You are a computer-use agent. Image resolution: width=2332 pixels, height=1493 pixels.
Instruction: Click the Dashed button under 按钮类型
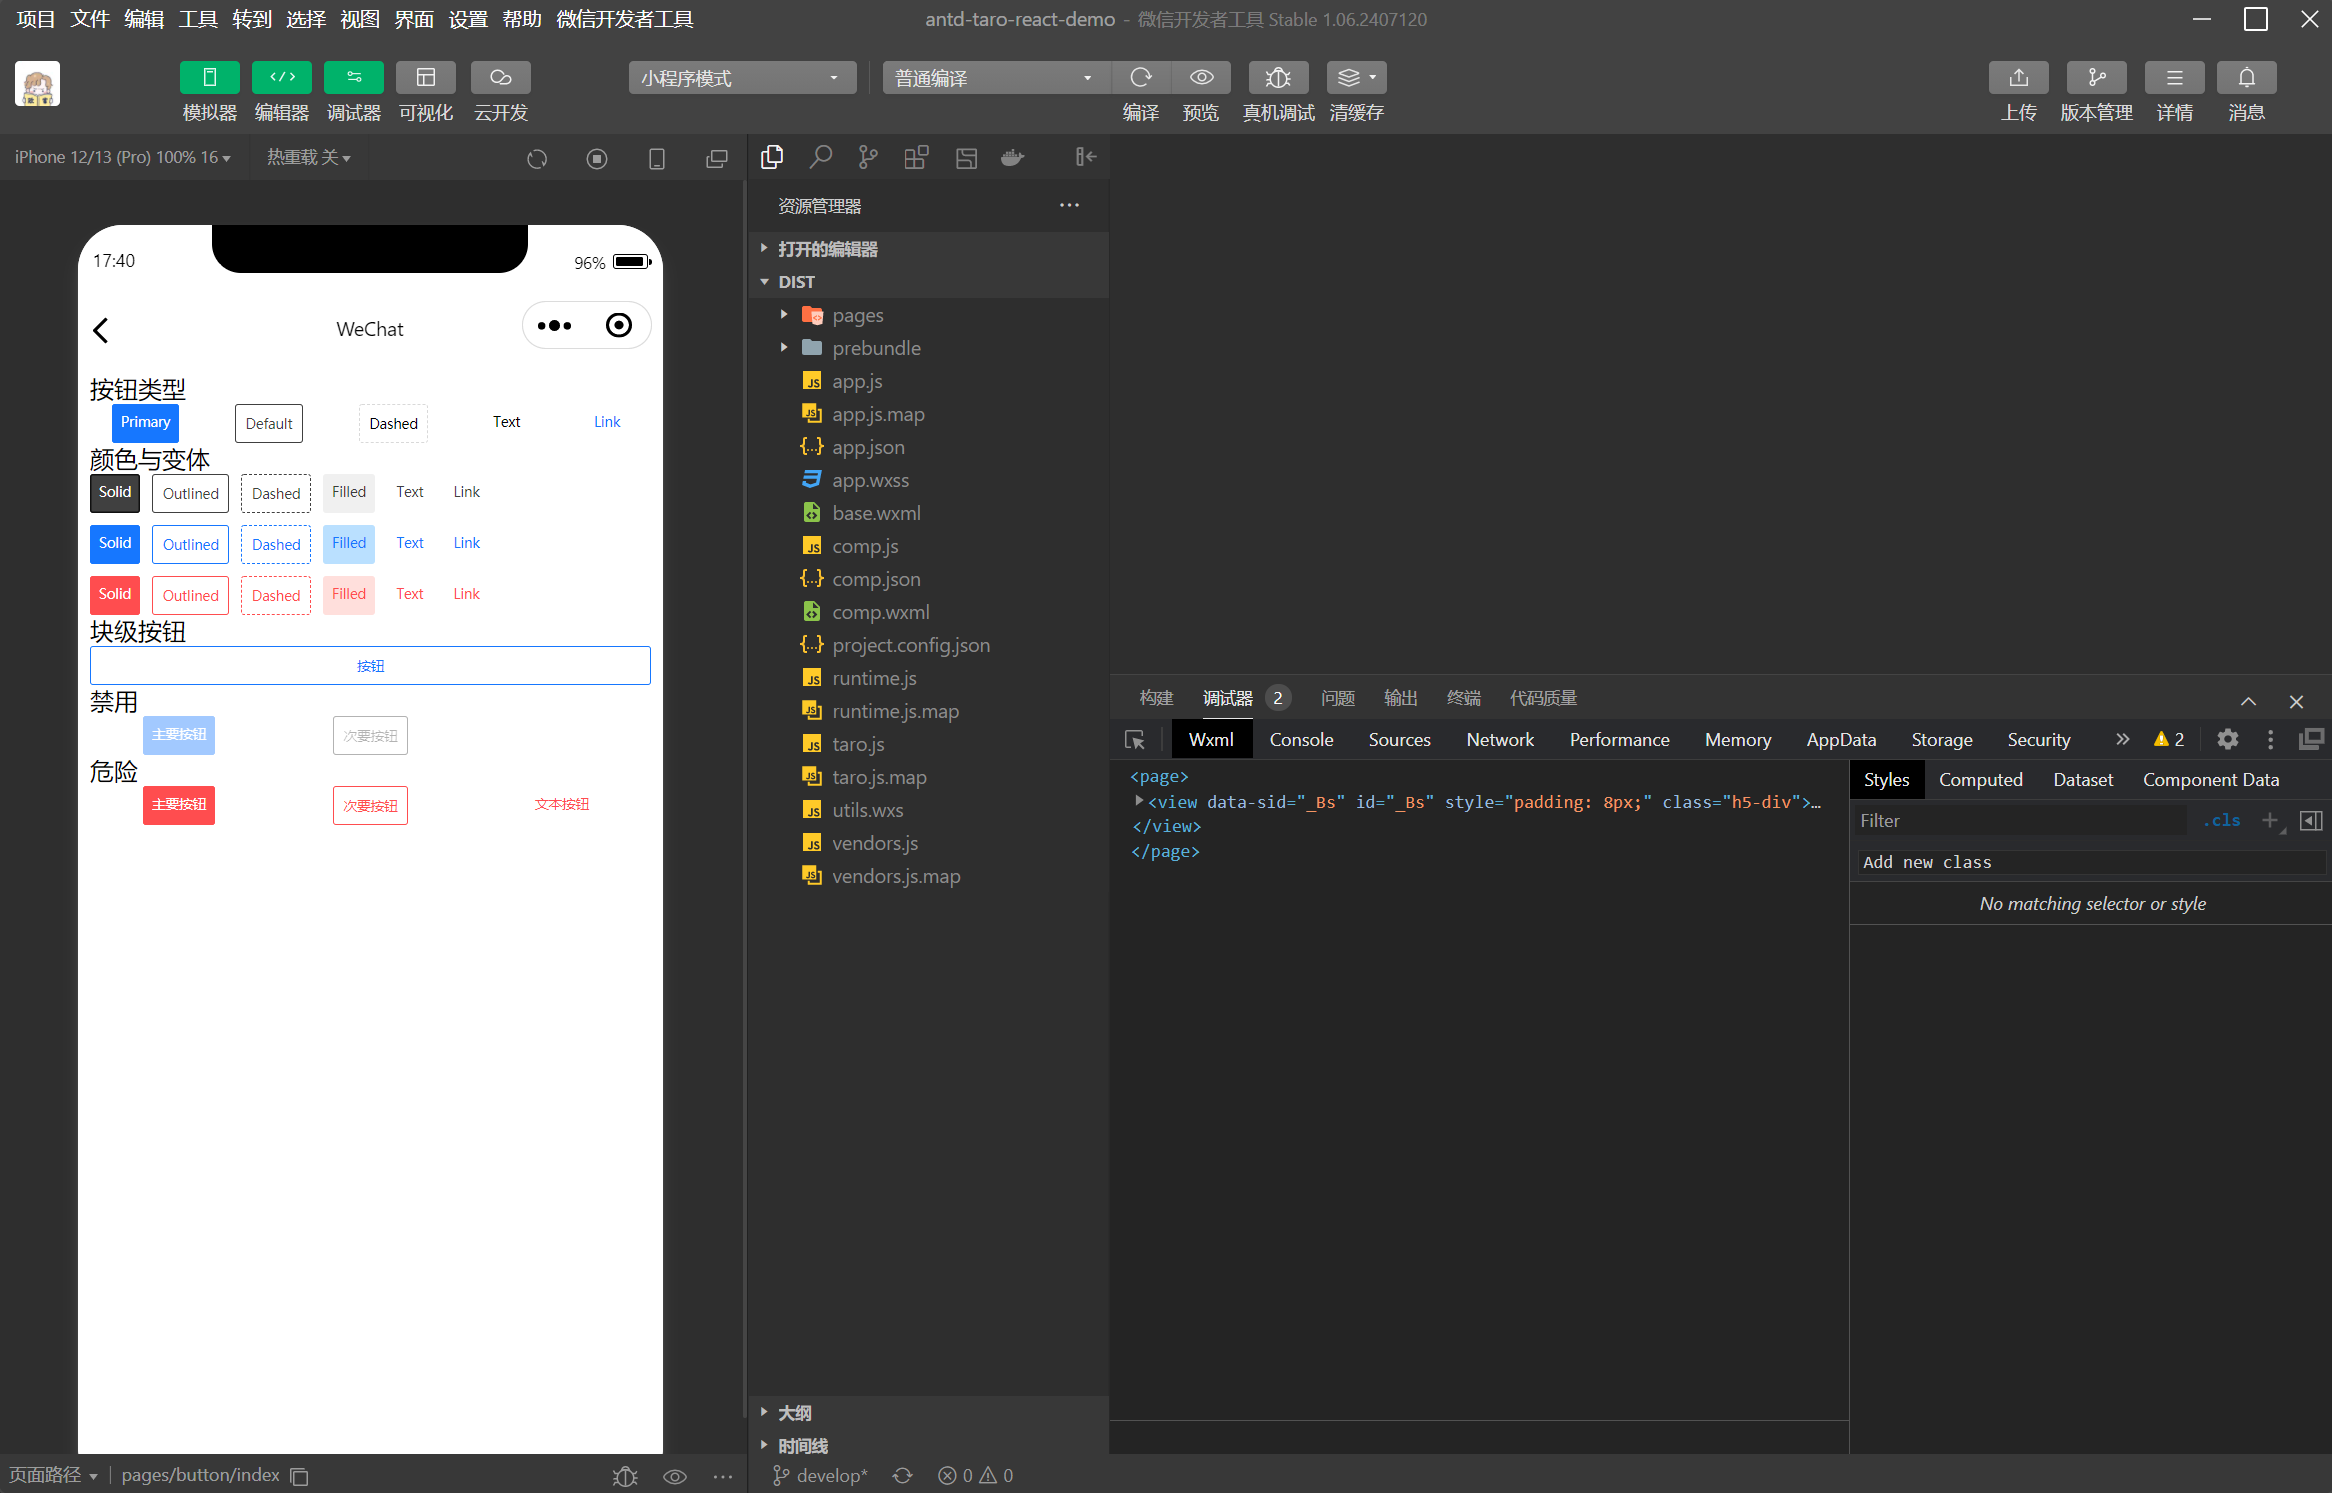coord(393,424)
